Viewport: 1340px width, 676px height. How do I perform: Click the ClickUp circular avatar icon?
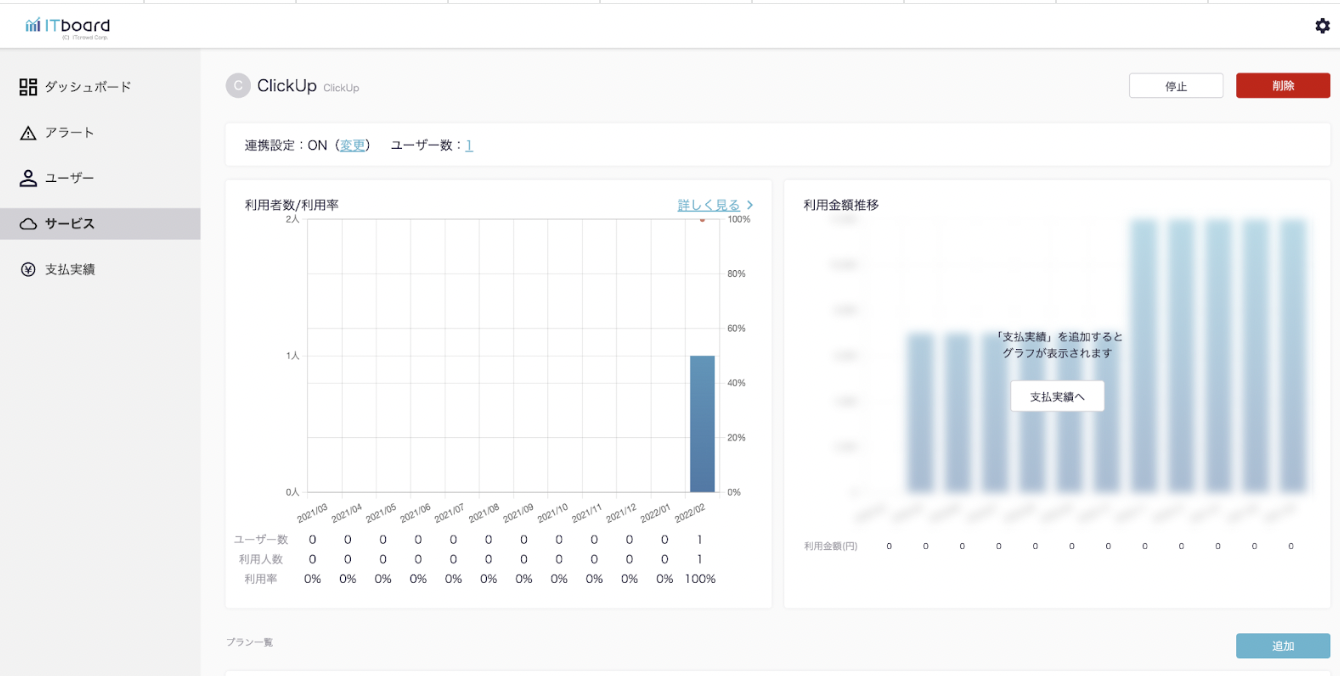[x=237, y=86]
